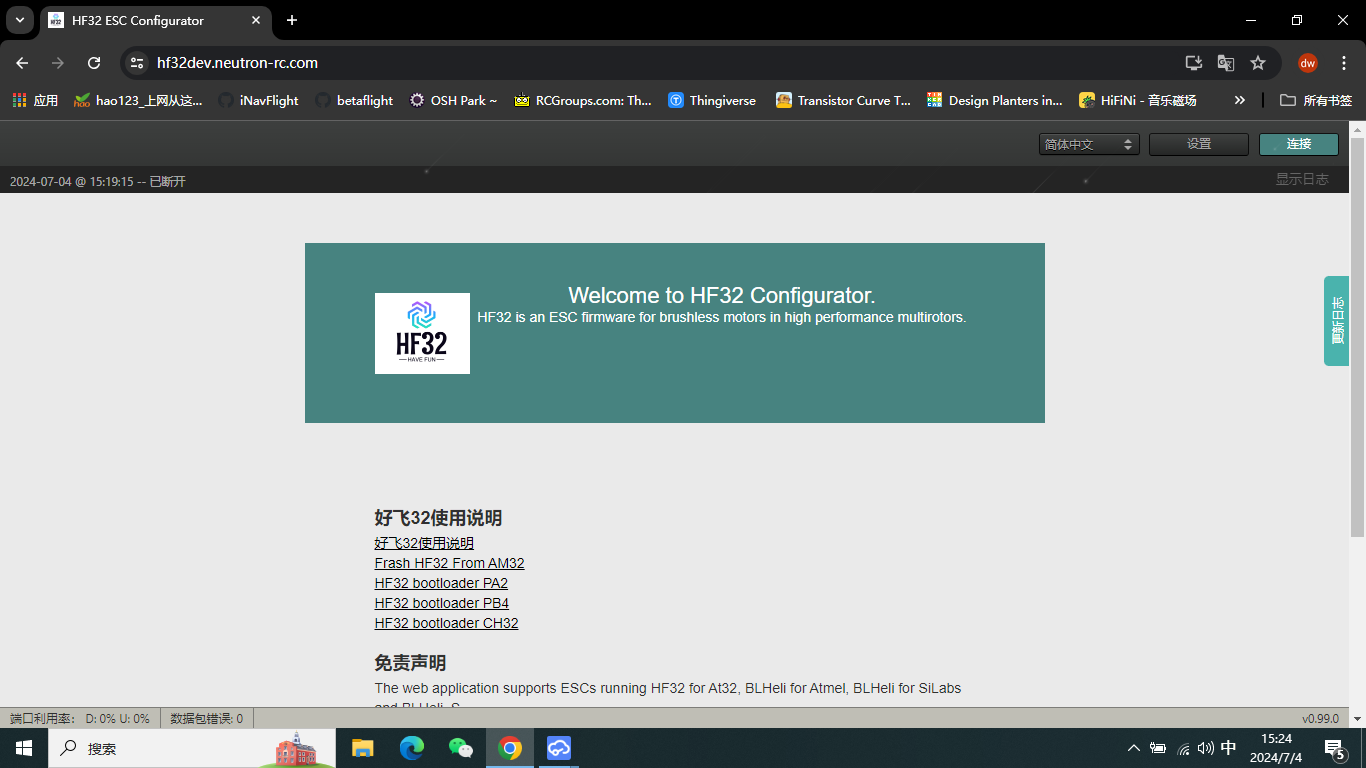
Task: Select the HF32 ESC Configurator tab
Action: [x=155, y=21]
